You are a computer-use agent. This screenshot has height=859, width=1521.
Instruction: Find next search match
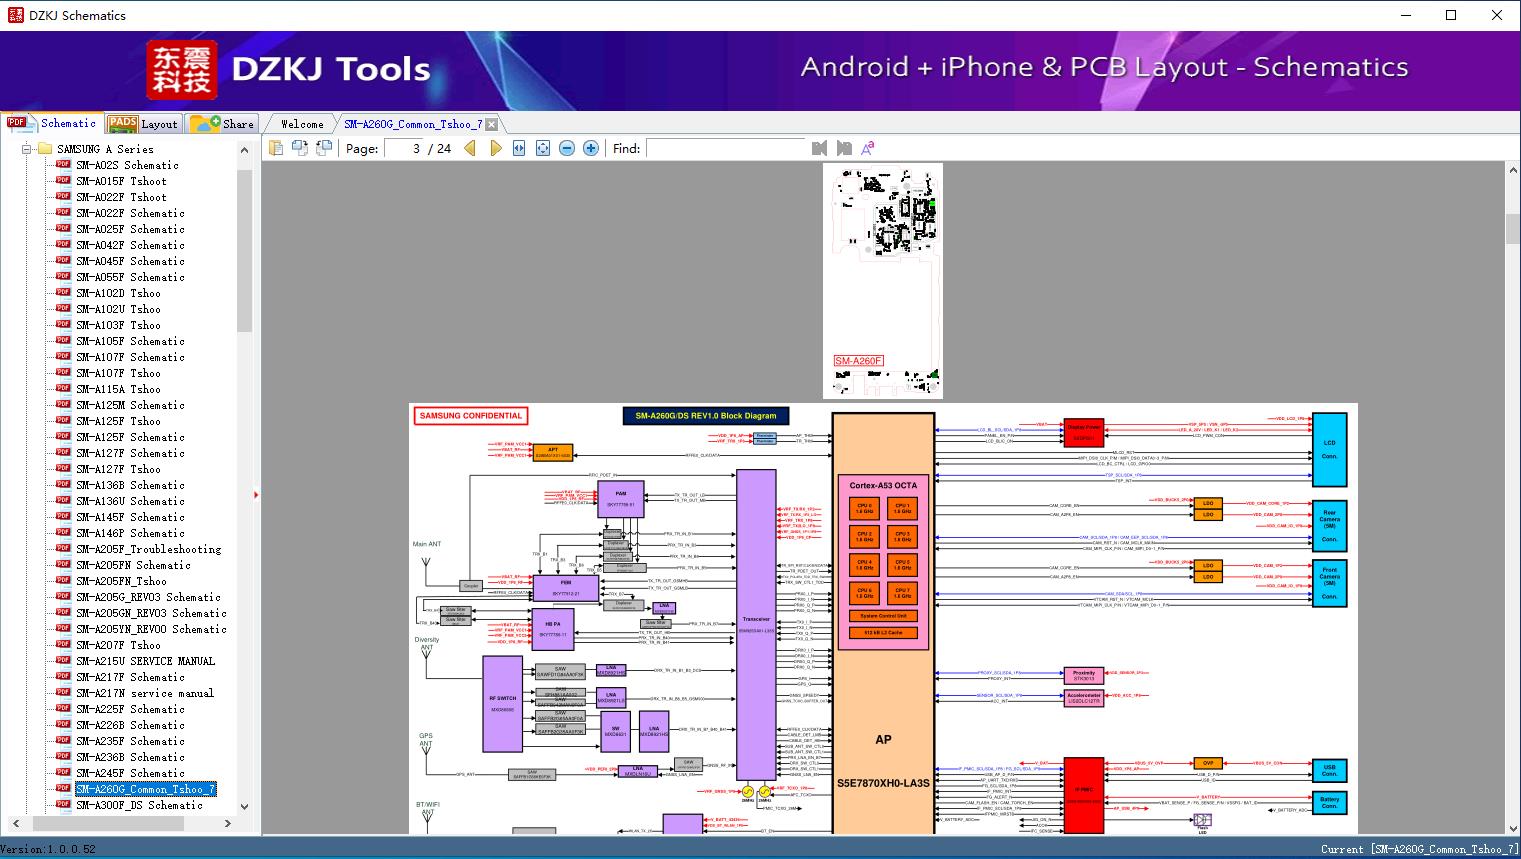tap(844, 148)
